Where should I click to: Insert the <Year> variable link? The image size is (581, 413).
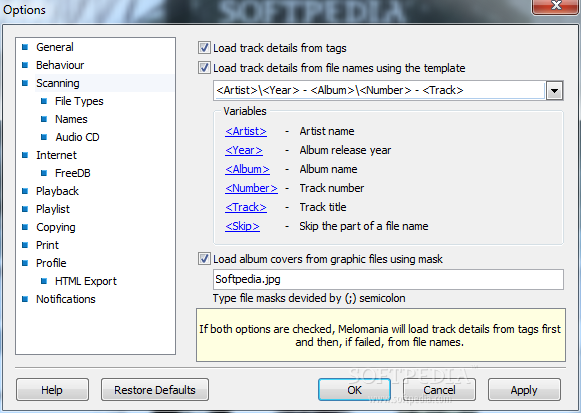point(244,150)
